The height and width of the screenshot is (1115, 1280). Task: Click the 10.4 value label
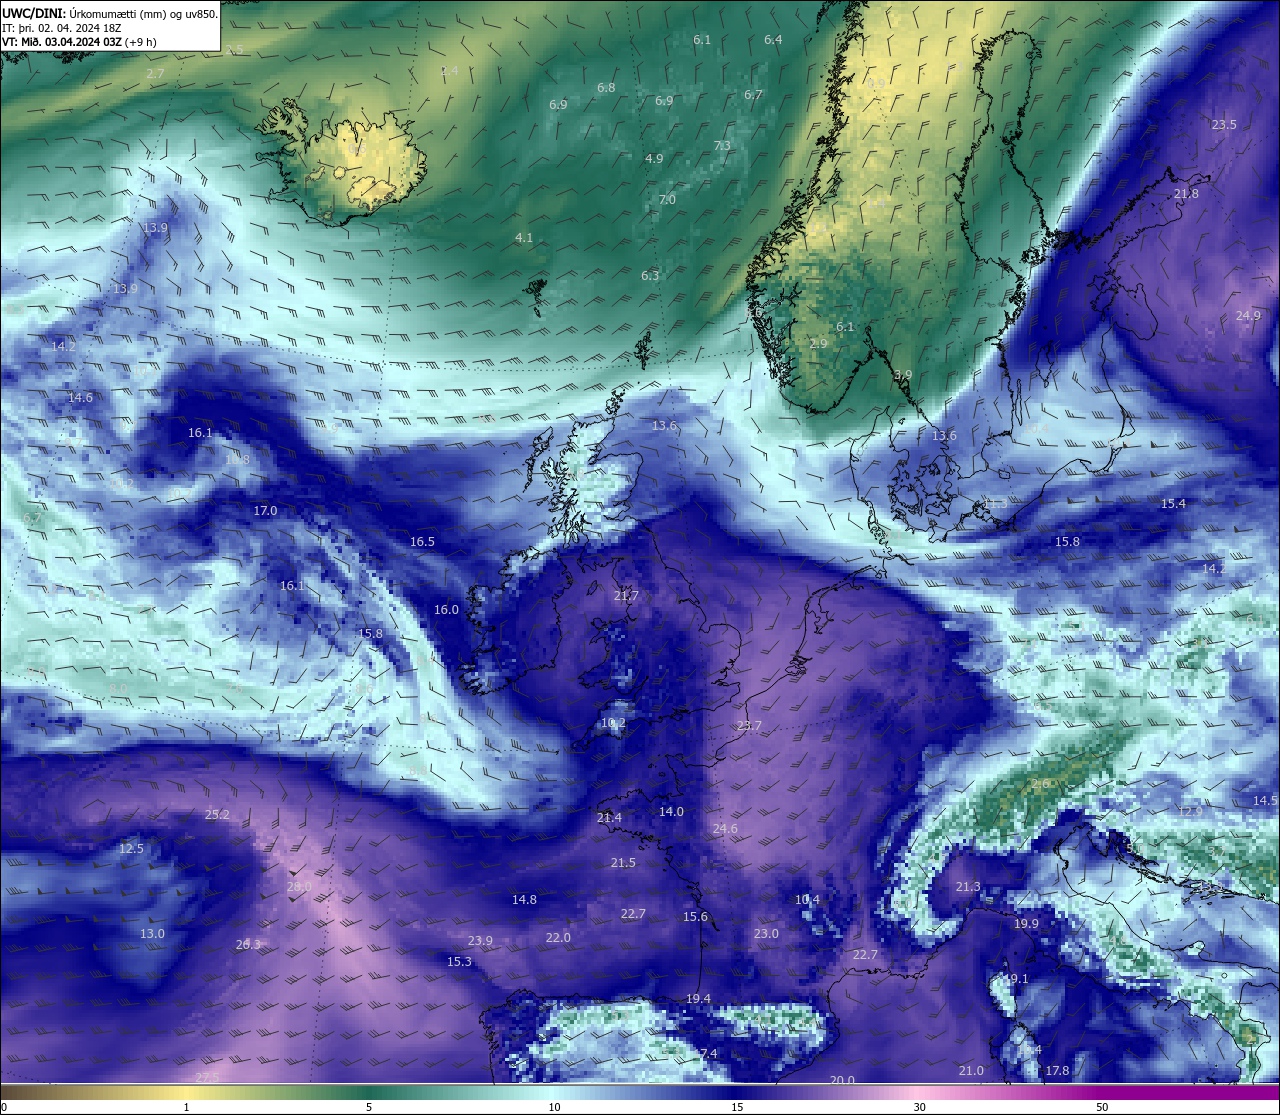point(807,900)
